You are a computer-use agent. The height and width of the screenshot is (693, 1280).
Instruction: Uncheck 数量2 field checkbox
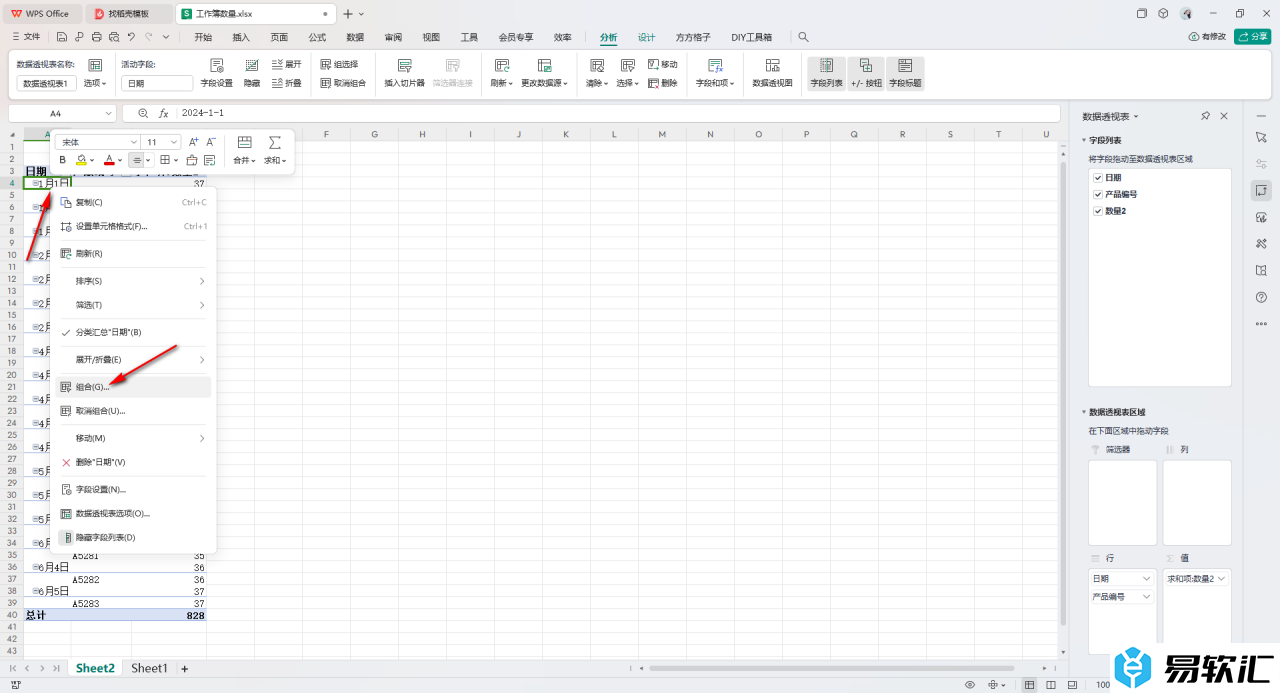point(1098,211)
